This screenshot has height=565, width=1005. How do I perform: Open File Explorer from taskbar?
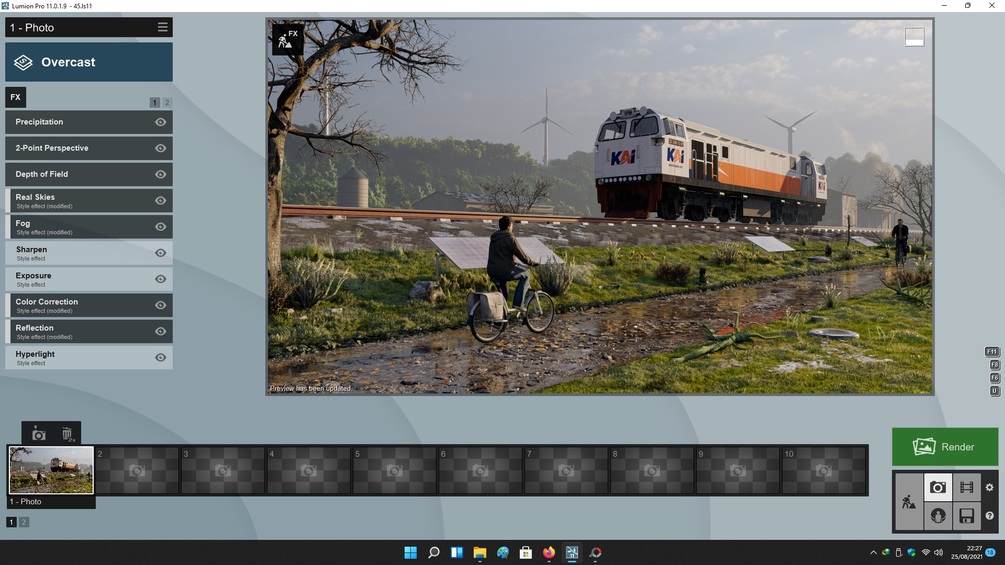[479, 552]
